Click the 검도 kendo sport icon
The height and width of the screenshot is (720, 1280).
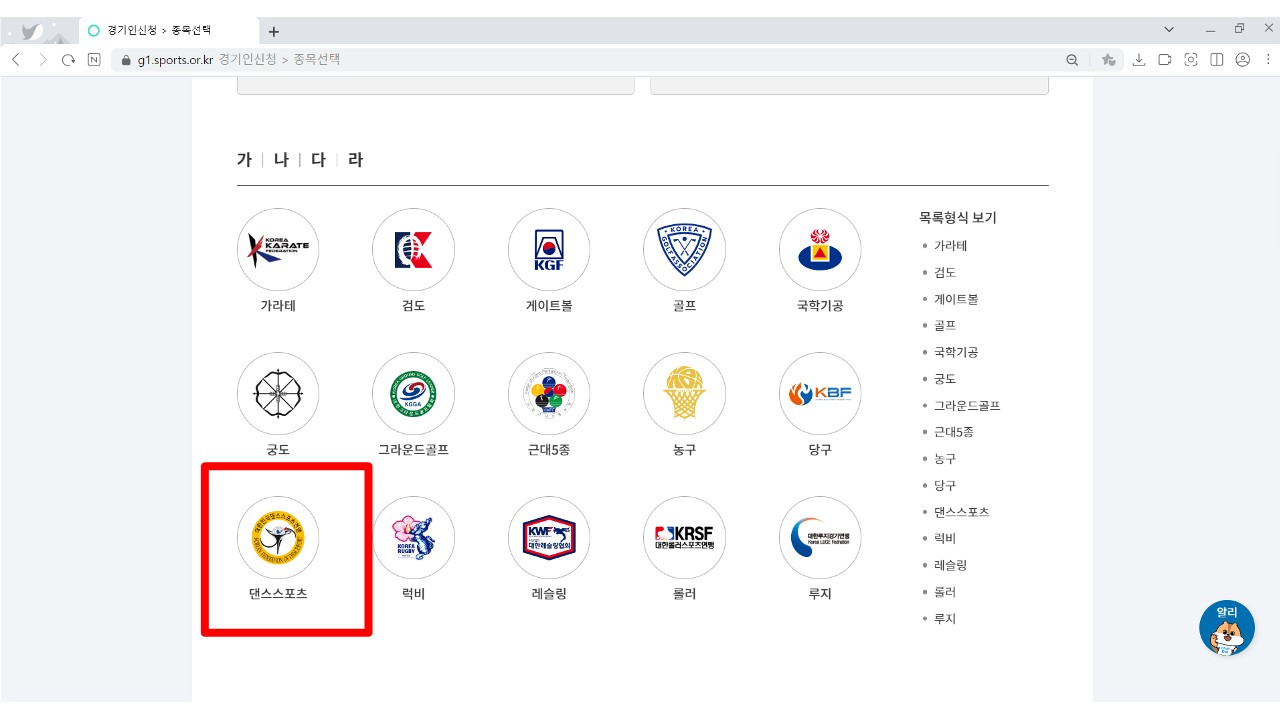pos(413,250)
